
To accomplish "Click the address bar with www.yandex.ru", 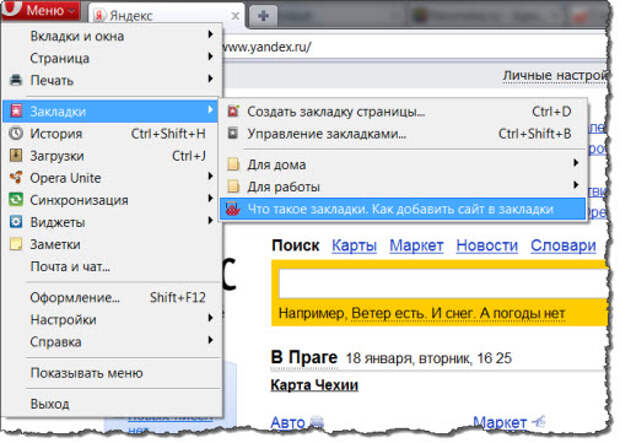I will [414, 47].
